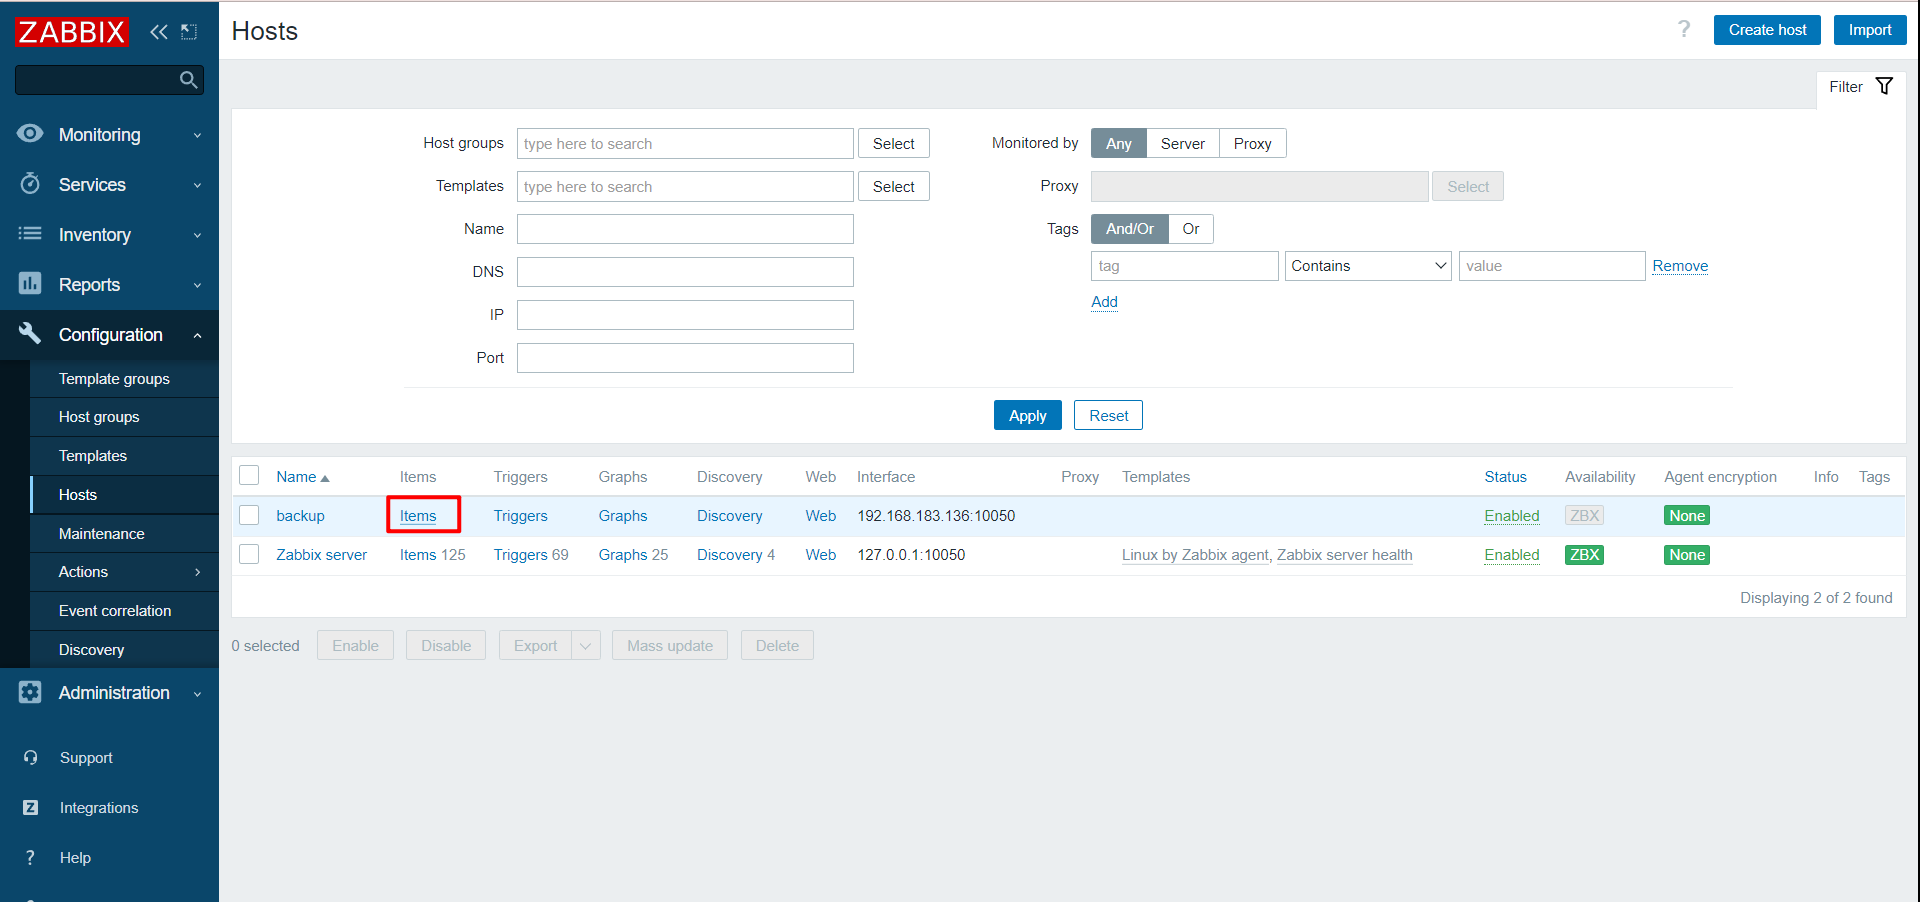
Task: Open Discovery in the Configuration menu
Action: (91, 650)
